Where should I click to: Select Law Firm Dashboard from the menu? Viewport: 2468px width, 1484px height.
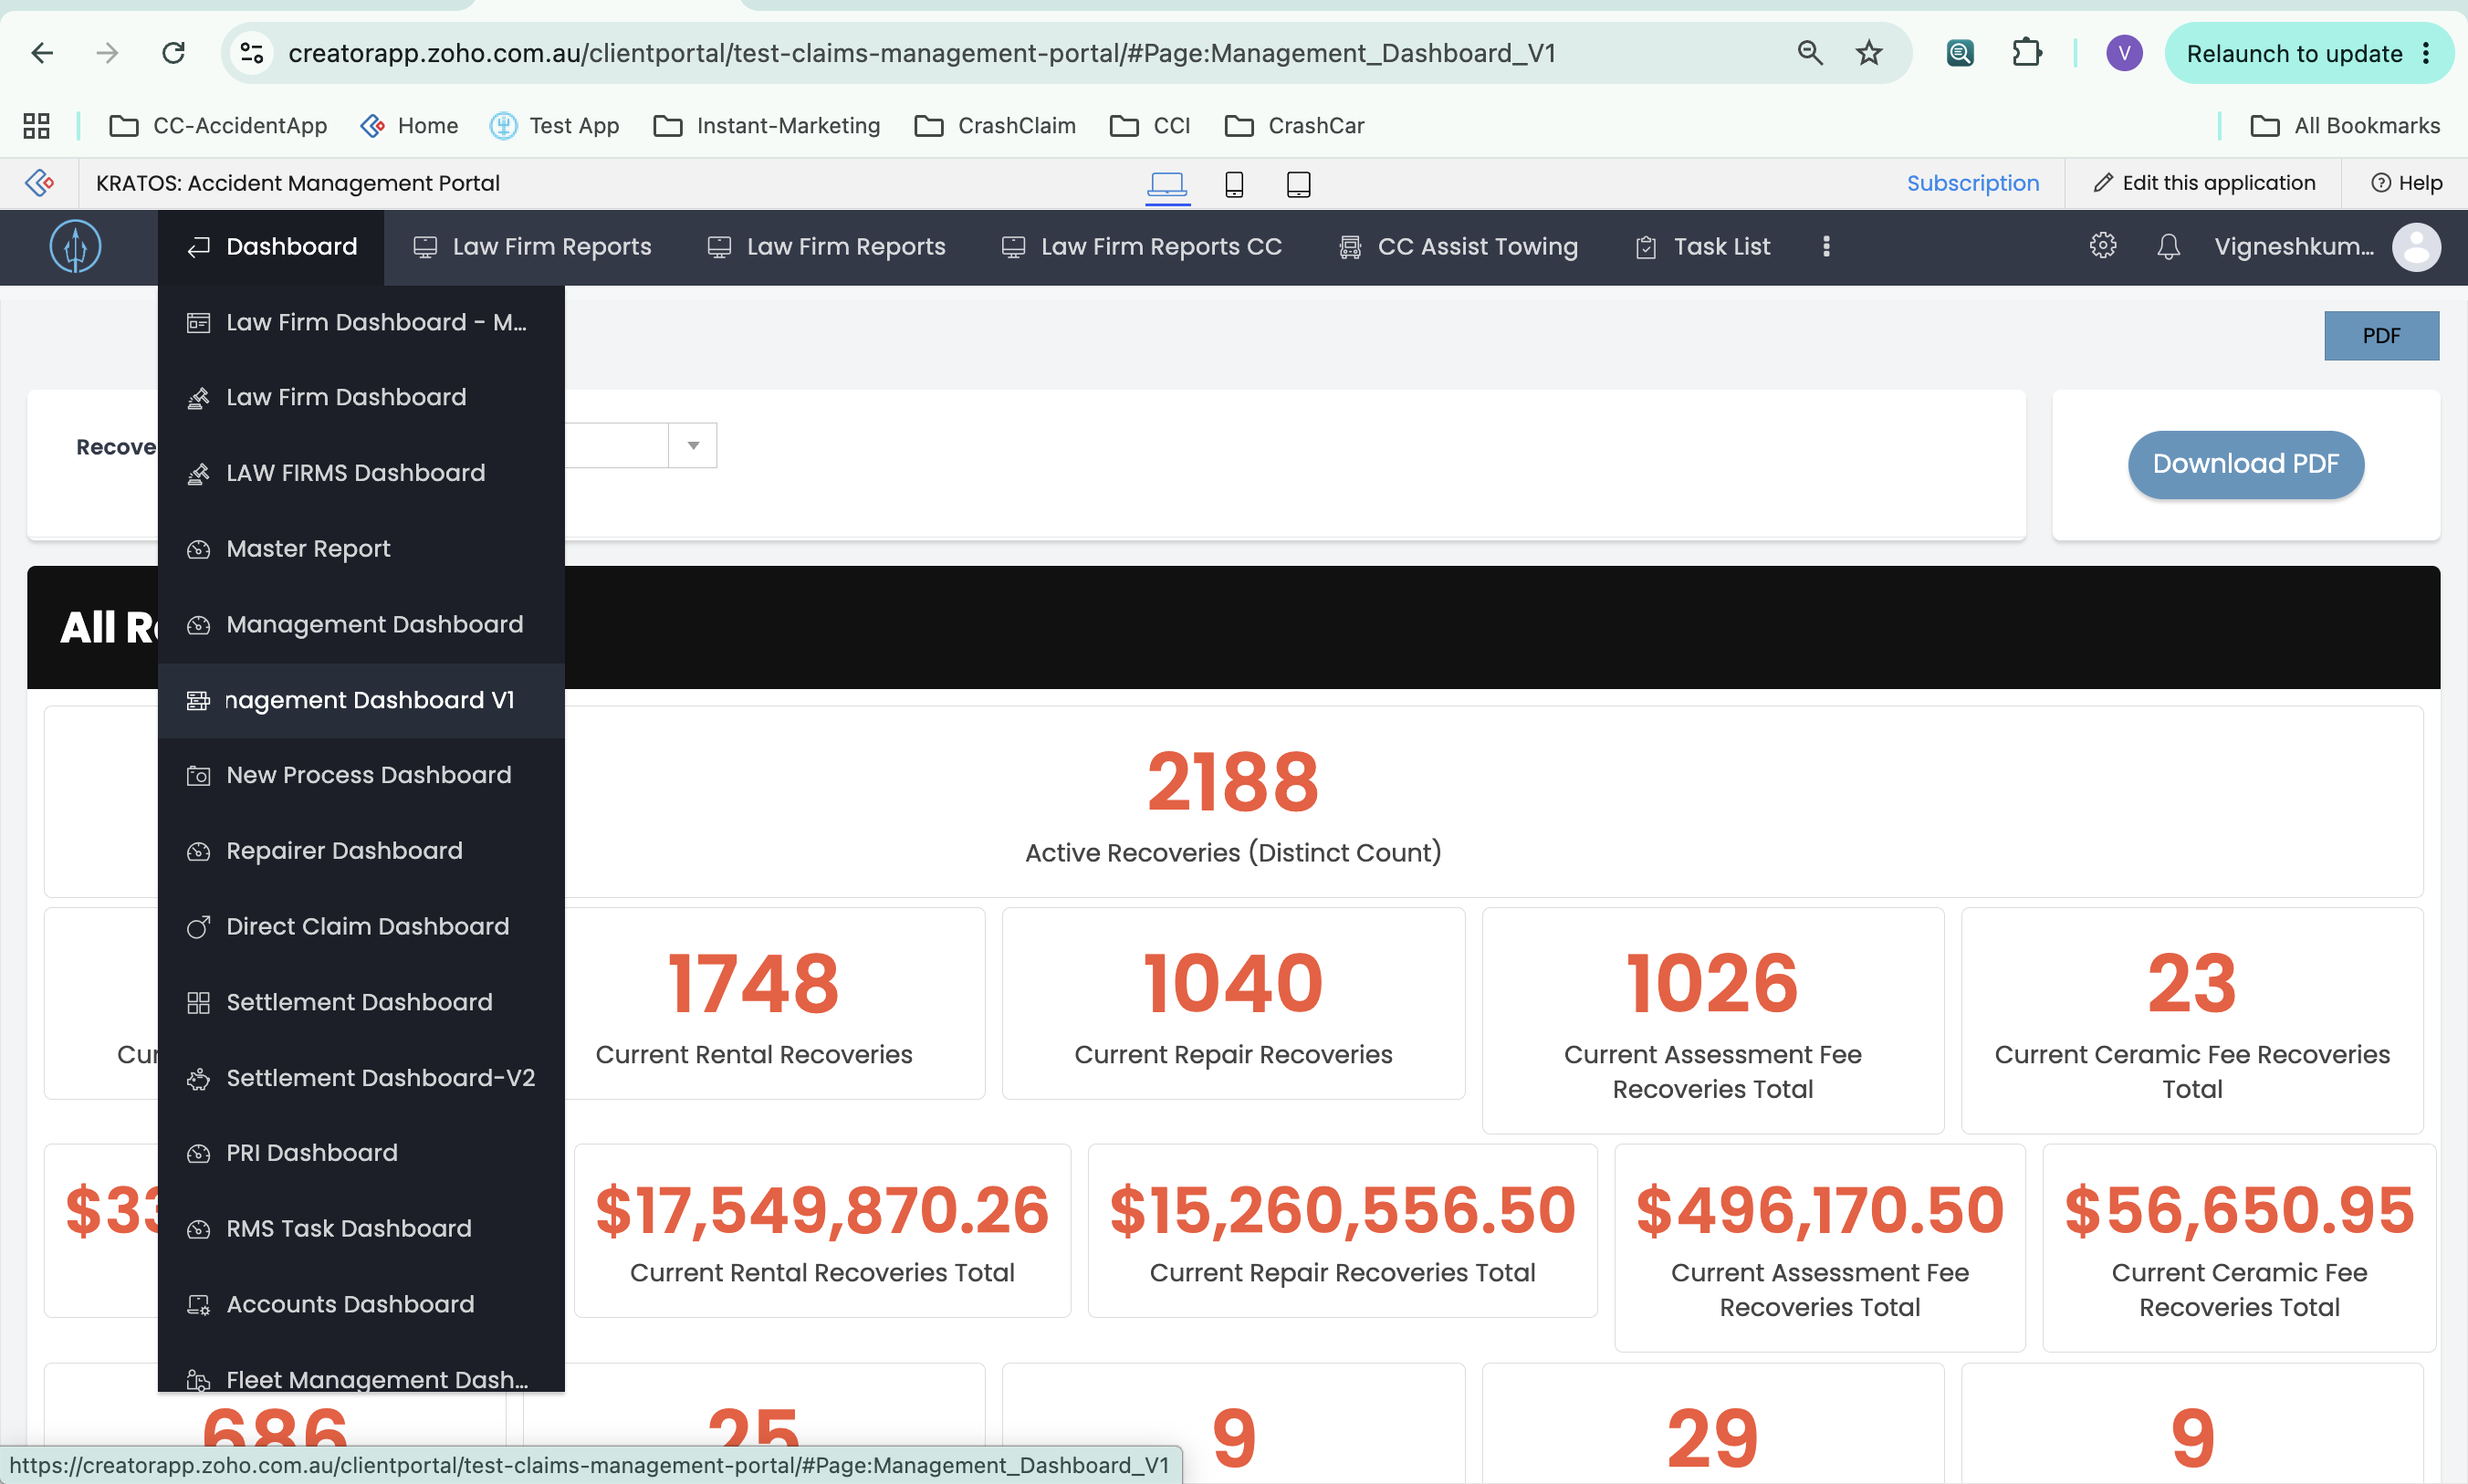pos(361,397)
